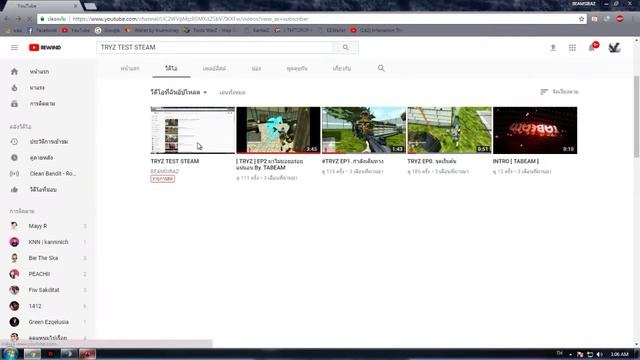Click volume speaker icon in system tray
Viewport: 640px width, 360px height.
pos(599,354)
